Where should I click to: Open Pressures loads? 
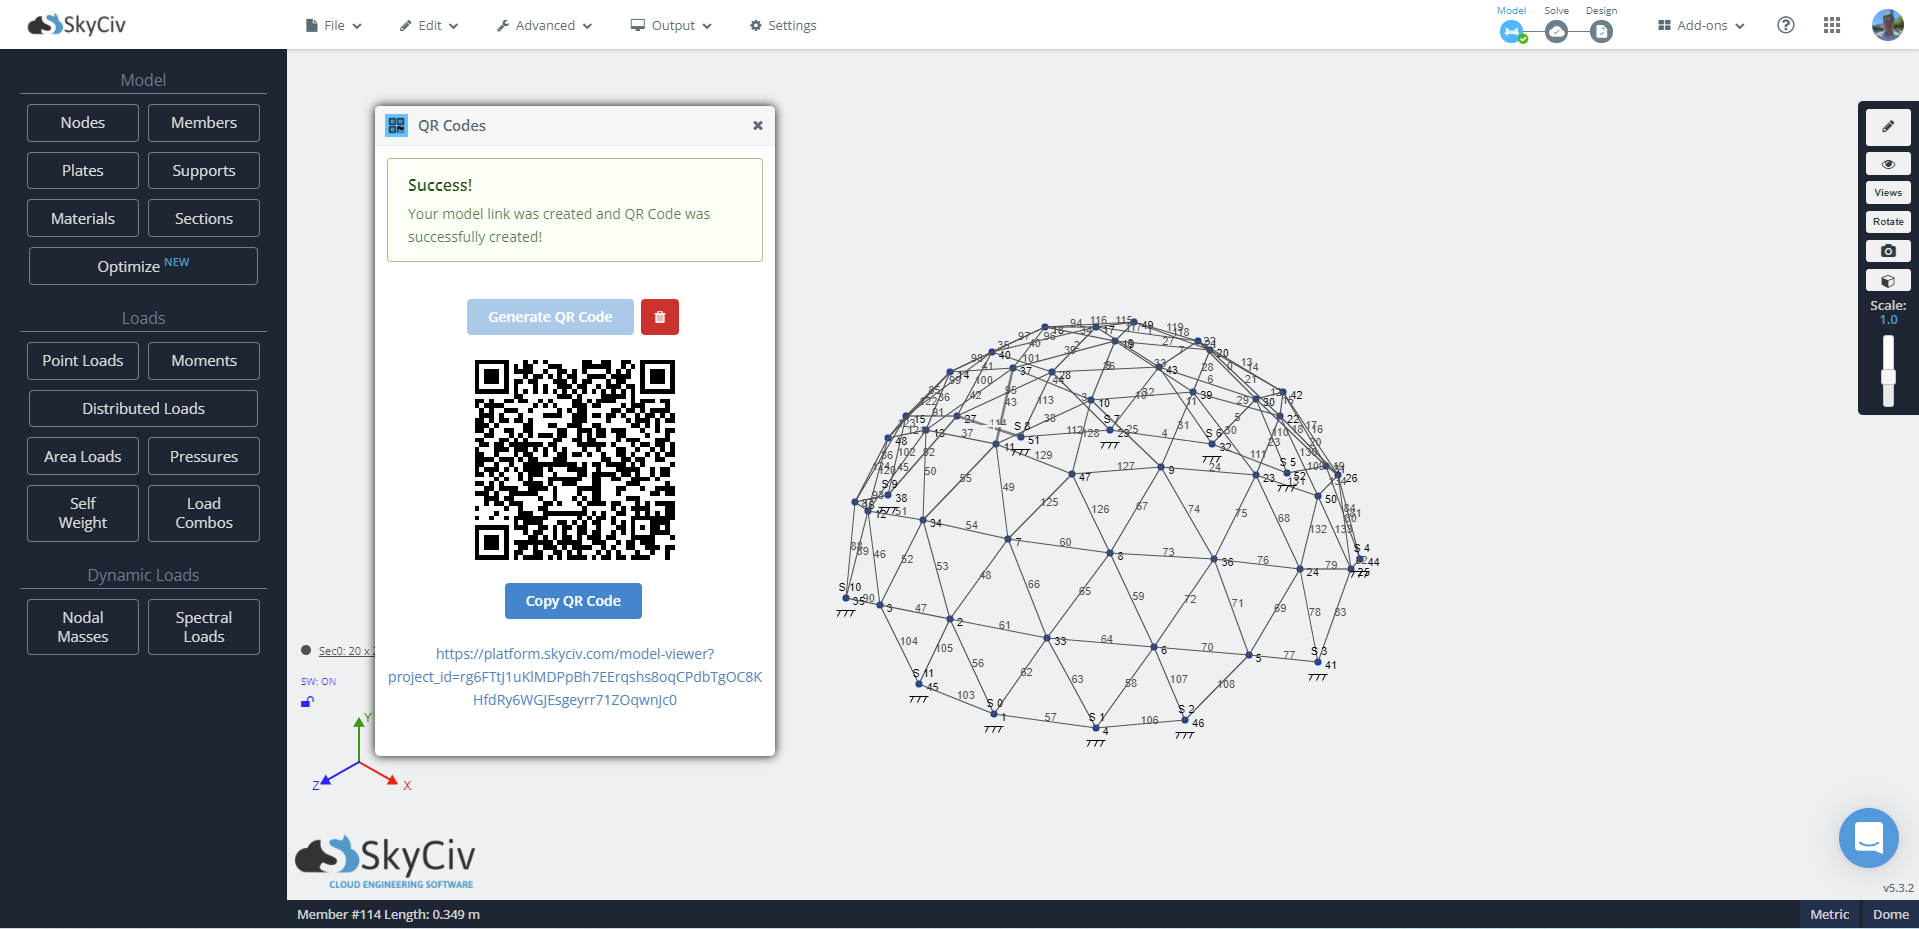click(x=204, y=457)
